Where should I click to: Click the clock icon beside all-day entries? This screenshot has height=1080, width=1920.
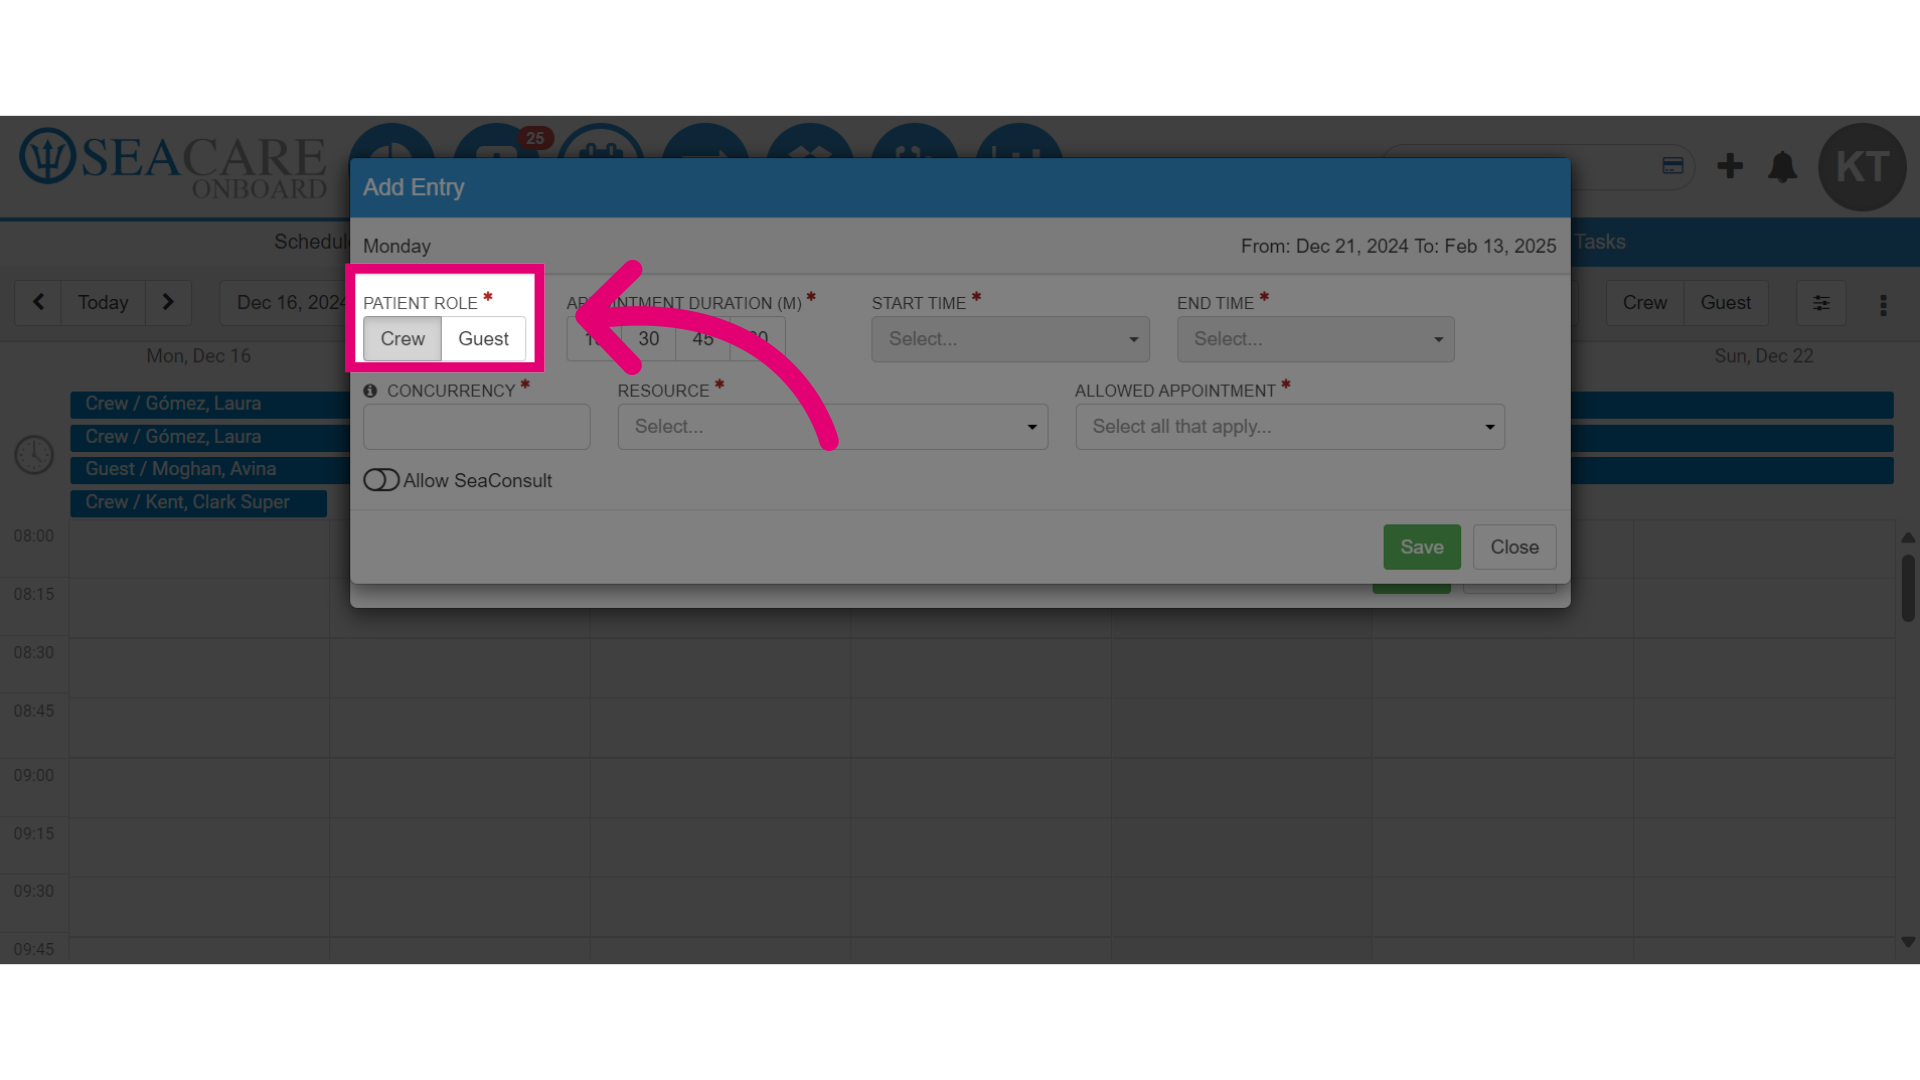pos(34,455)
